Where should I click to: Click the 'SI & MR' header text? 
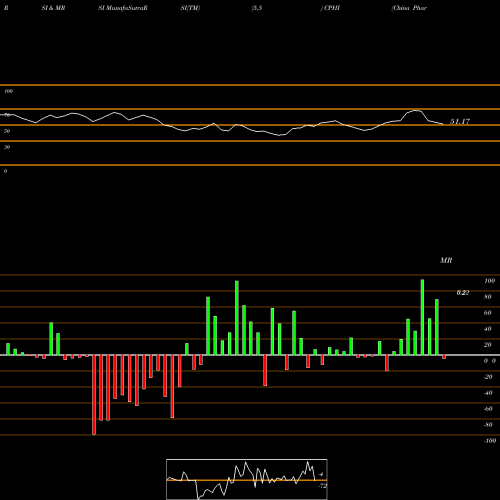[53, 8]
